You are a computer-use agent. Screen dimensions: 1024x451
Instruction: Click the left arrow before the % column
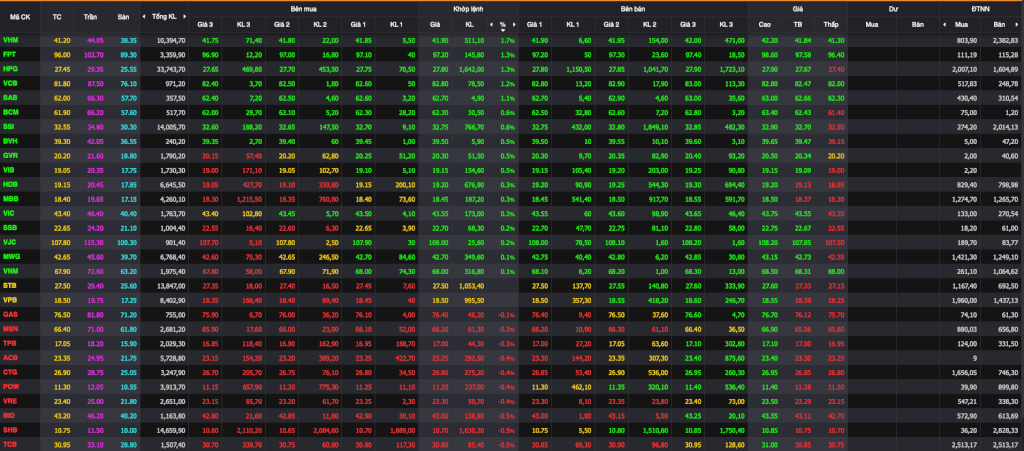point(491,25)
